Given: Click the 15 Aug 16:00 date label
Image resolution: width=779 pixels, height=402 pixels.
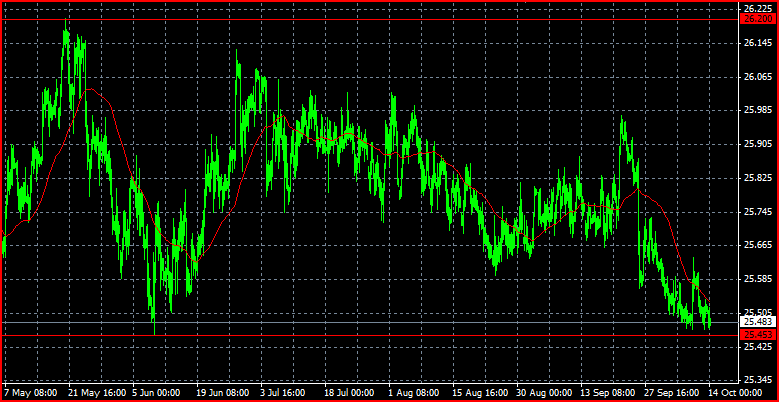Looking at the screenshot, I should (480, 392).
